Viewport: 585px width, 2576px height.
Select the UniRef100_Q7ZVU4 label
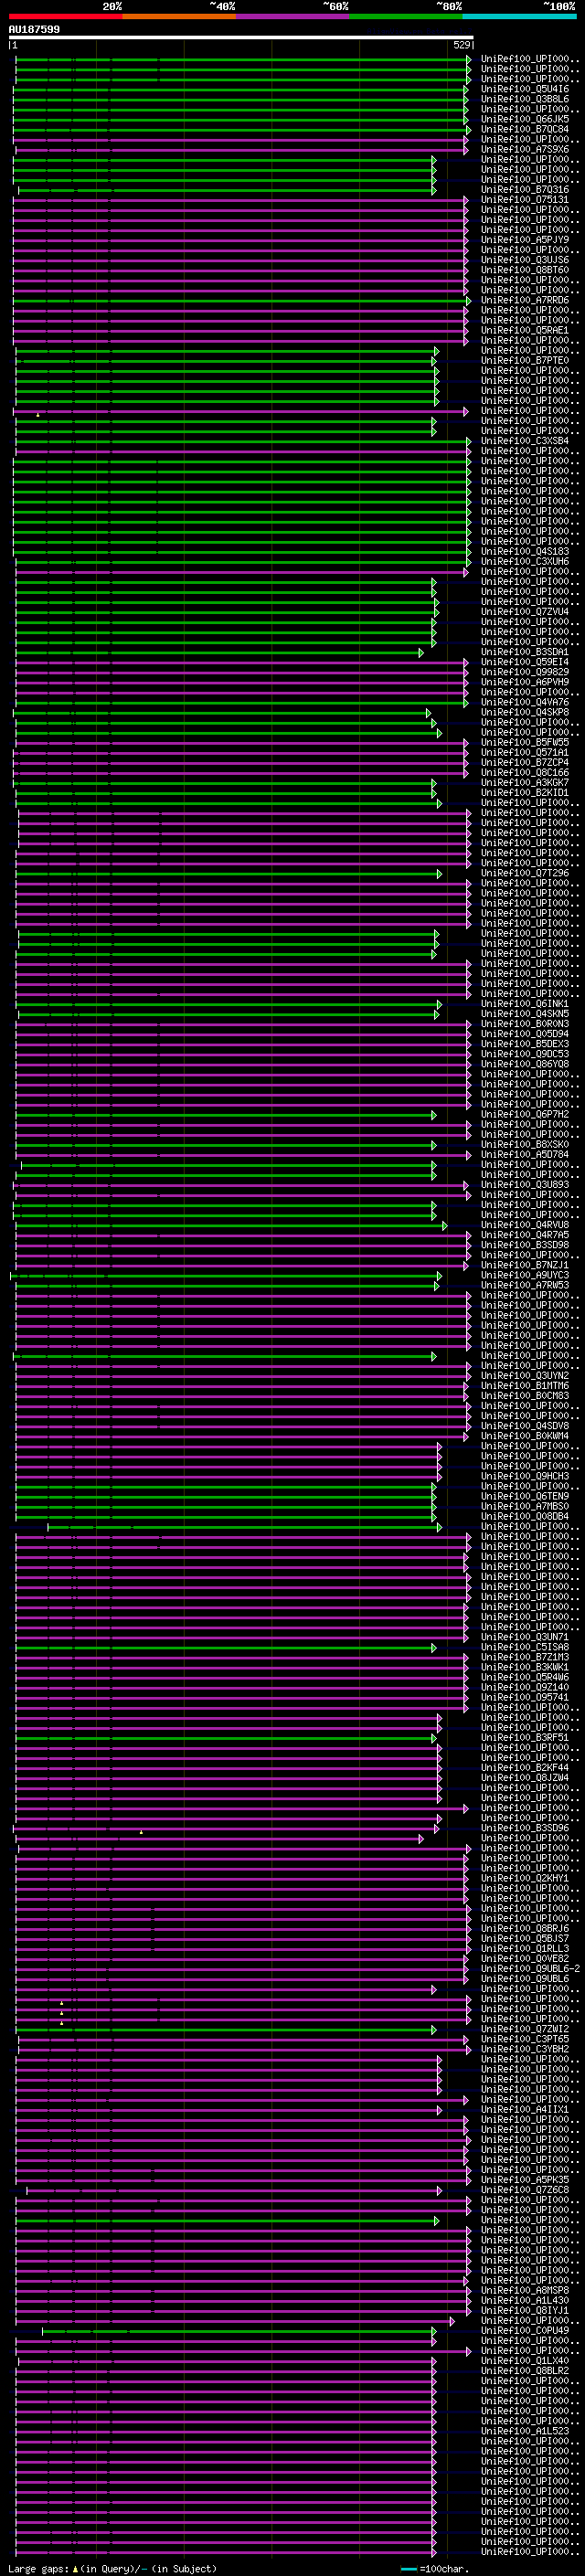click(525, 612)
